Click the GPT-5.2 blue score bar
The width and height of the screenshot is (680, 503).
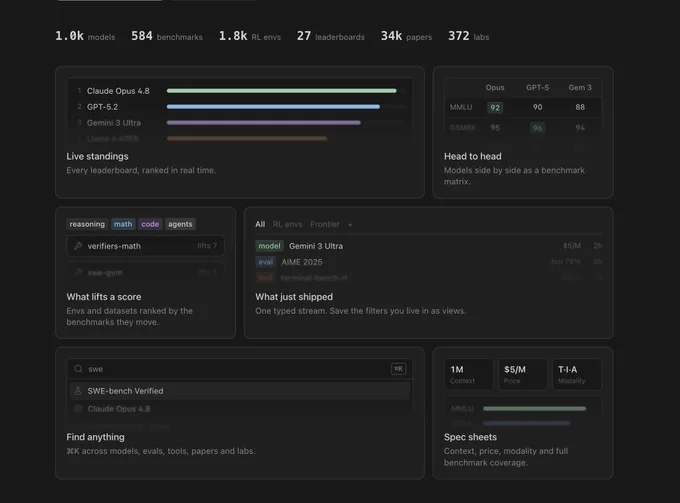[273, 107]
